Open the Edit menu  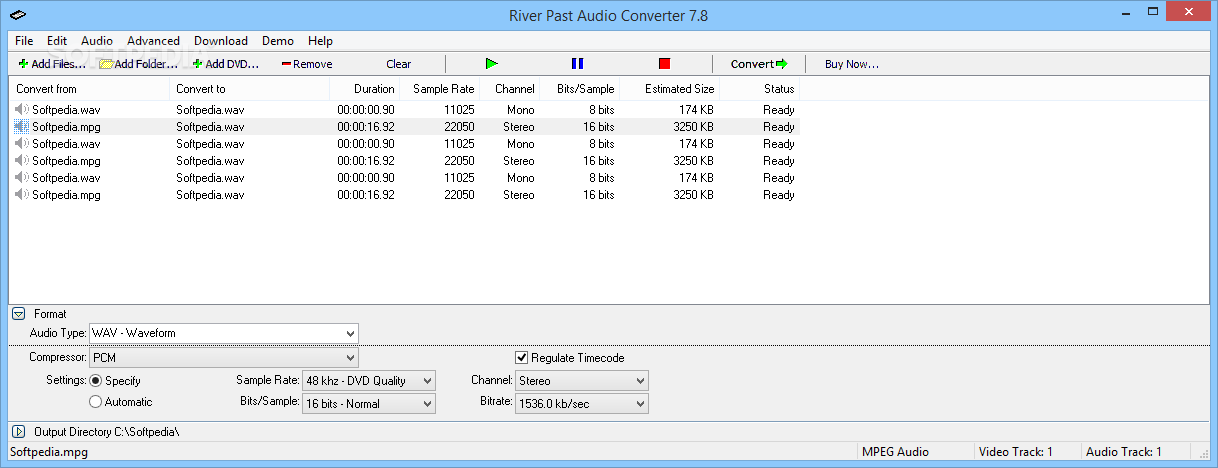point(56,41)
